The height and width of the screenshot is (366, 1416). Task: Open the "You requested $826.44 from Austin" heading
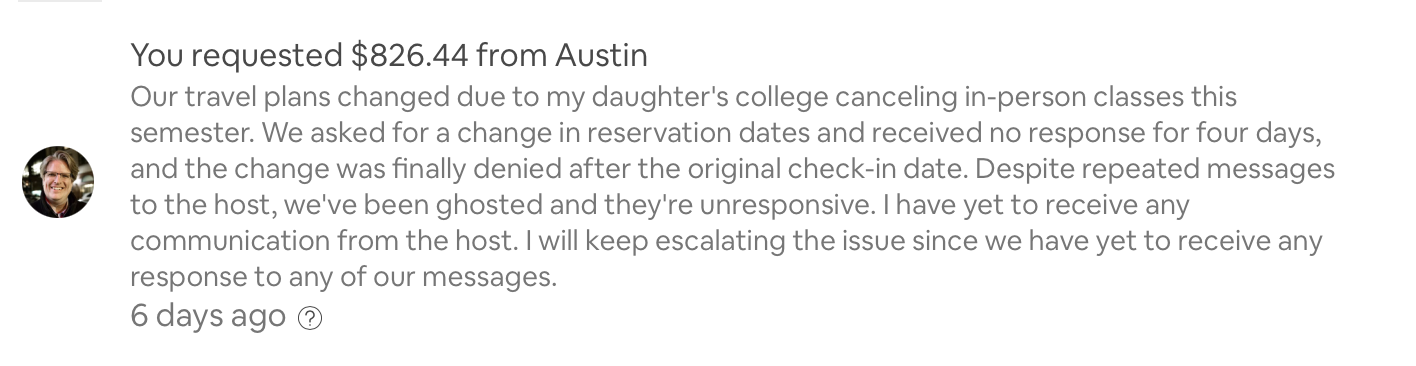(389, 55)
